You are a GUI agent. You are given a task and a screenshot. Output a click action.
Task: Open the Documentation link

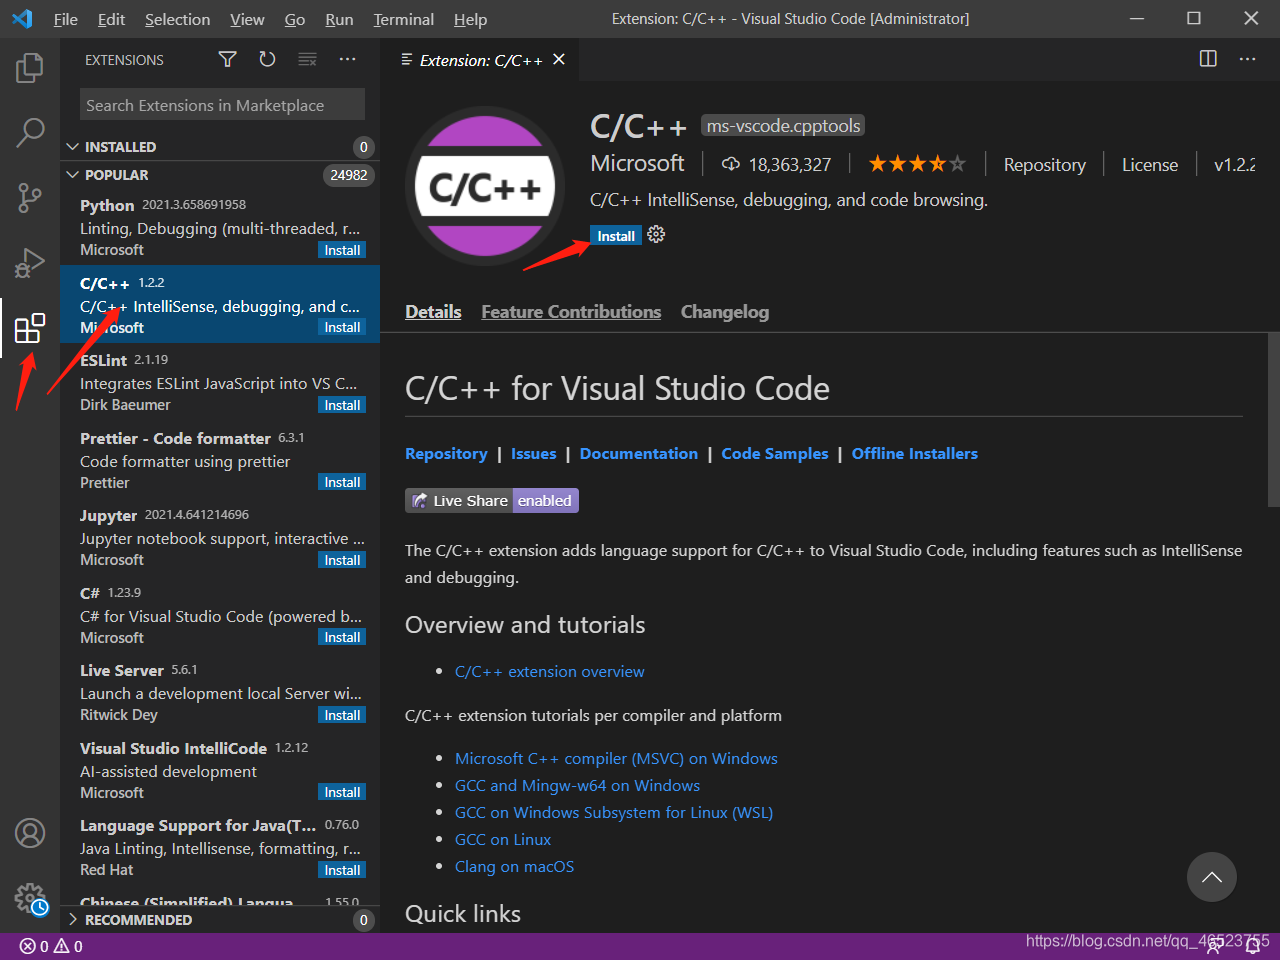639,454
